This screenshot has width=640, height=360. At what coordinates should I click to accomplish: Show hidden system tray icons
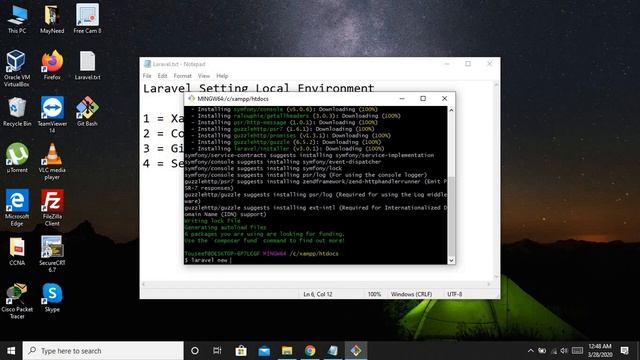531,351
